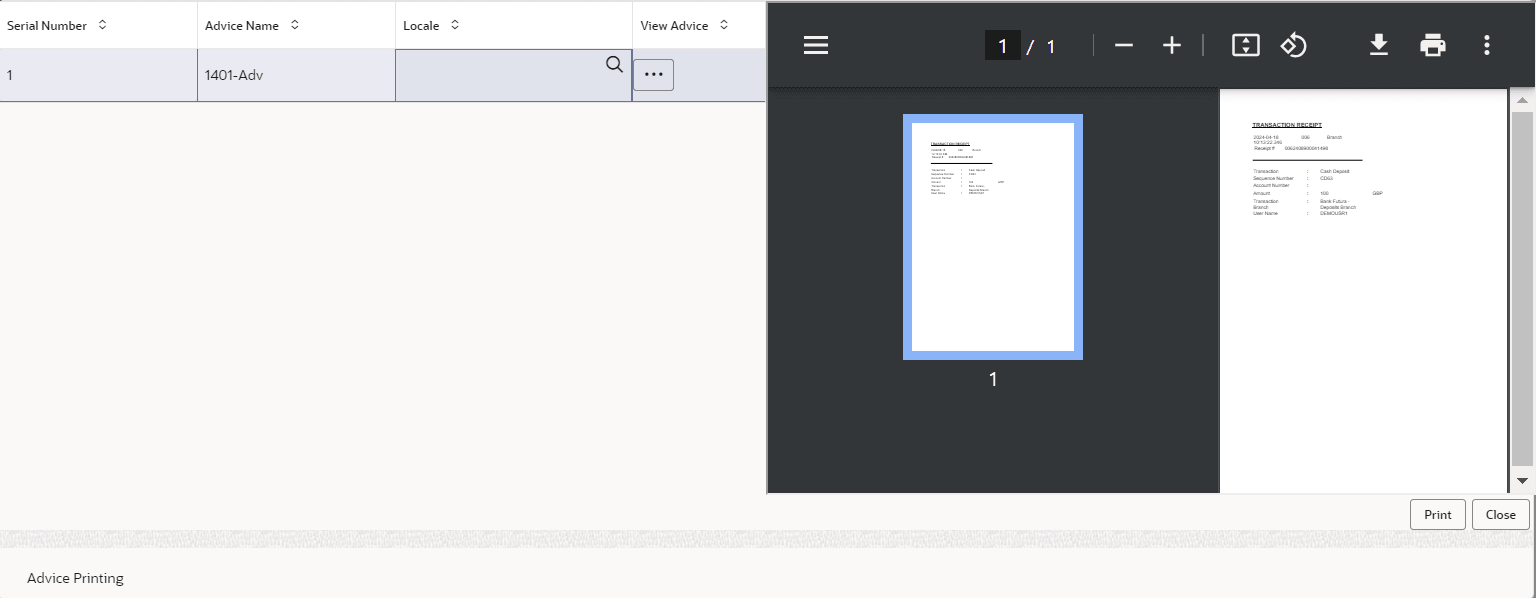This screenshot has width=1536, height=598.
Task: Sort by Advice Name column arrows
Action: click(294, 25)
